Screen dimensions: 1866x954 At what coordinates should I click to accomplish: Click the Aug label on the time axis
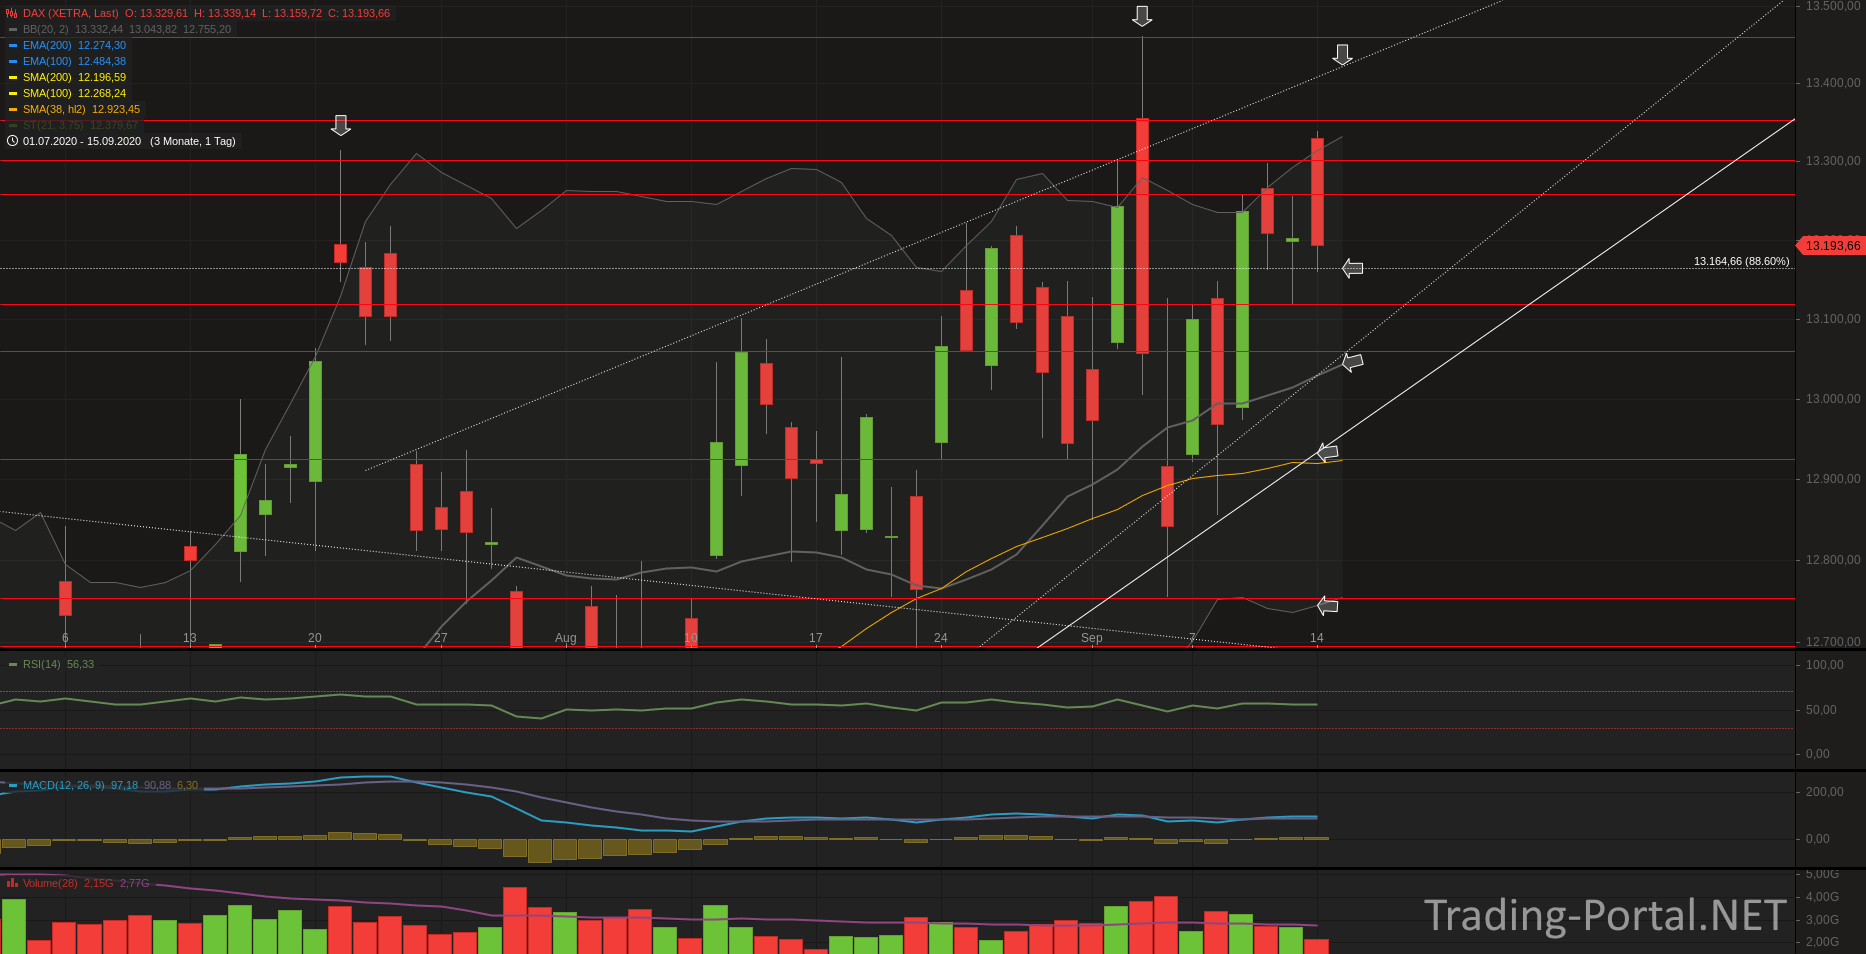(x=566, y=638)
